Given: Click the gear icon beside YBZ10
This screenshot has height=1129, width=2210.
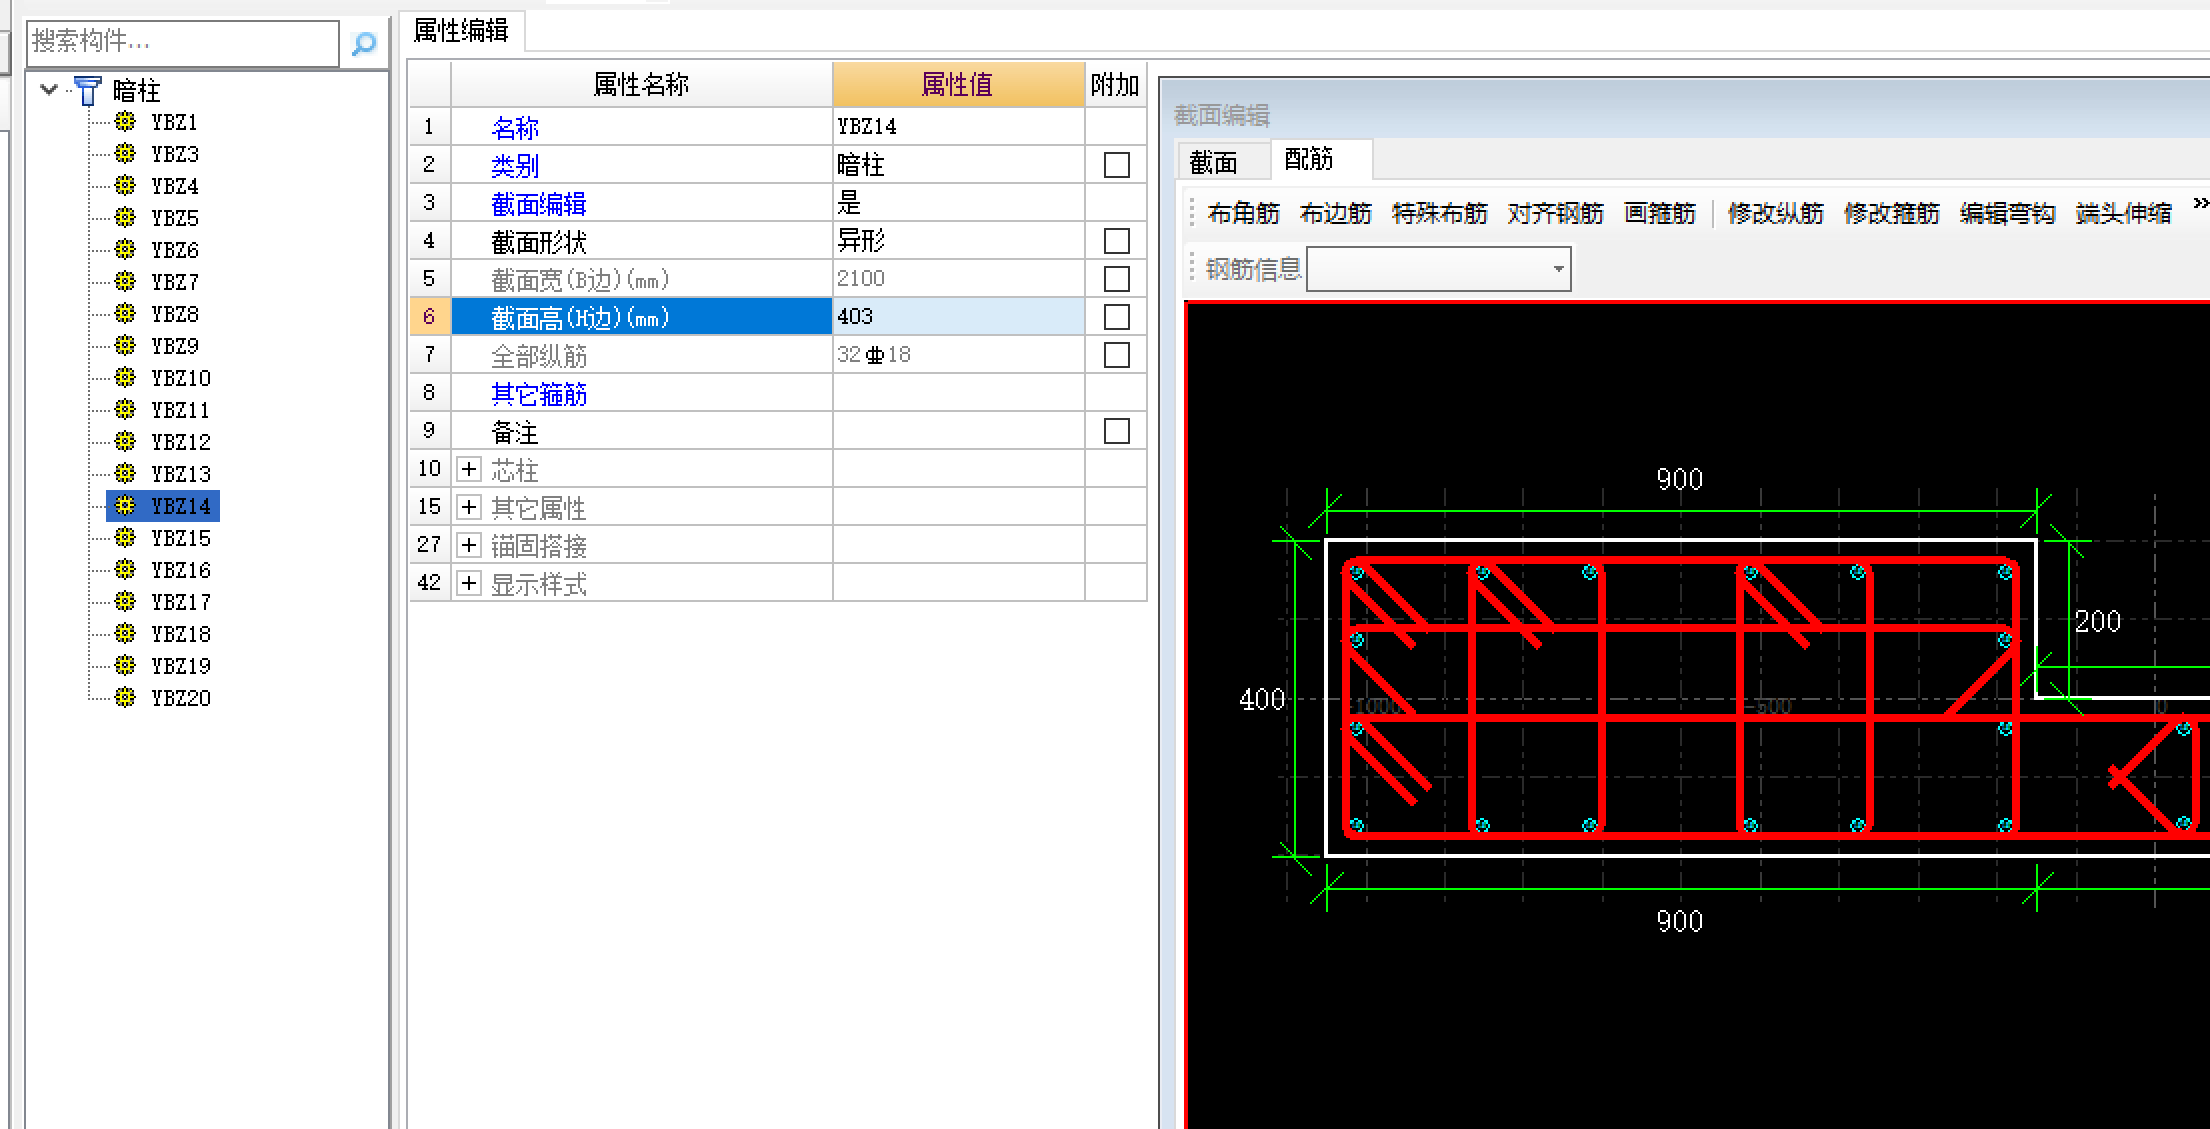Looking at the screenshot, I should pos(125,378).
